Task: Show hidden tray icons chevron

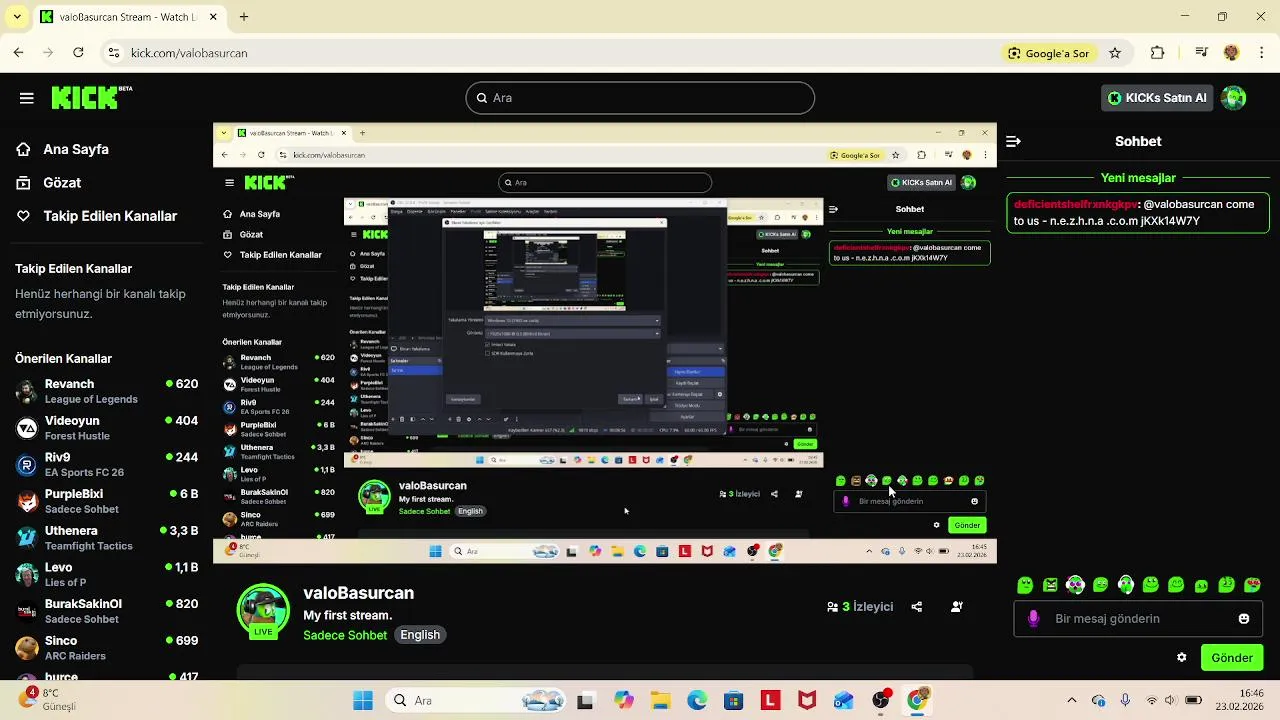Action: click(x=1072, y=701)
